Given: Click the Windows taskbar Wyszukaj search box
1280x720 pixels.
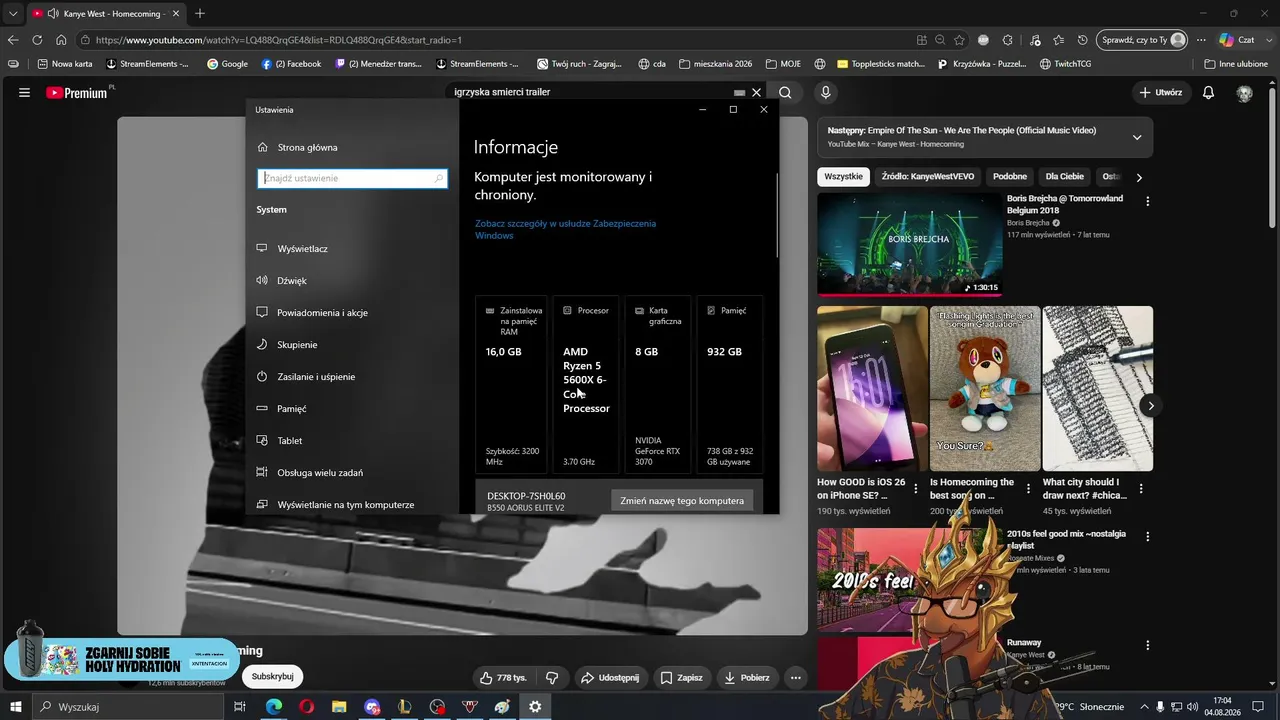Looking at the screenshot, I should 128,707.
